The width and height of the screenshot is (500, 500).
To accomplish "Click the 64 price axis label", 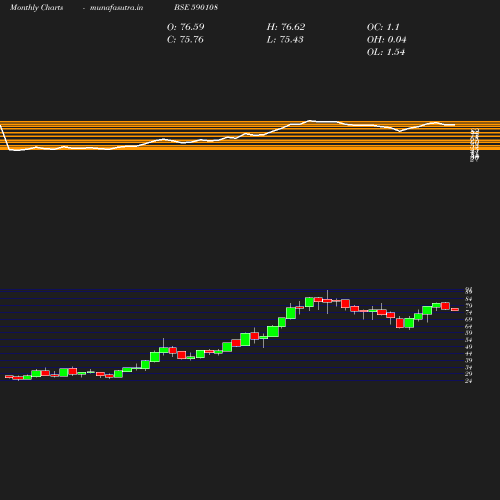I will [469, 326].
